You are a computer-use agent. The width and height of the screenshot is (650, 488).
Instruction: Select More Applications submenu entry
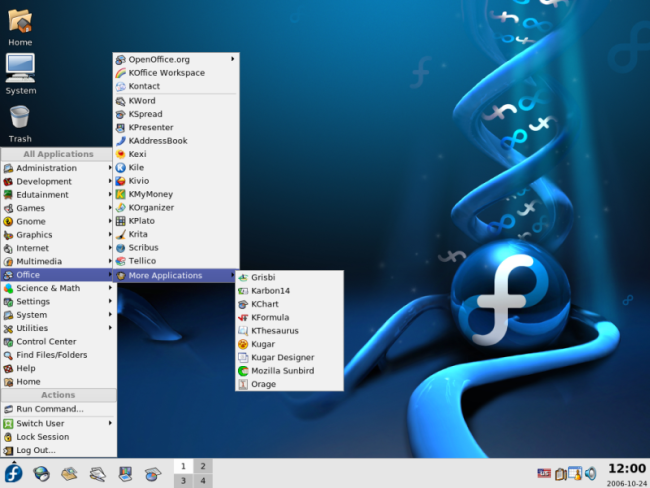[x=176, y=275]
